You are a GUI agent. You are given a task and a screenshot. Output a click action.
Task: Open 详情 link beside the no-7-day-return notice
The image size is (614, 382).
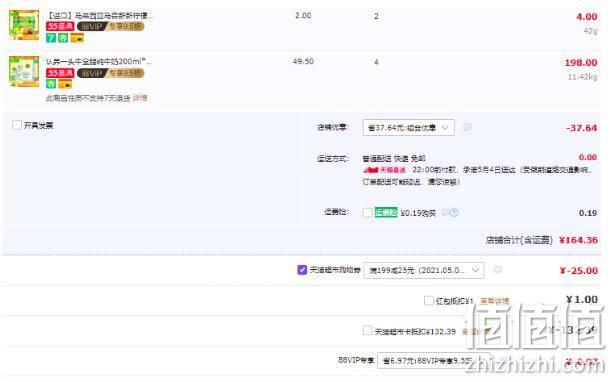coord(140,98)
